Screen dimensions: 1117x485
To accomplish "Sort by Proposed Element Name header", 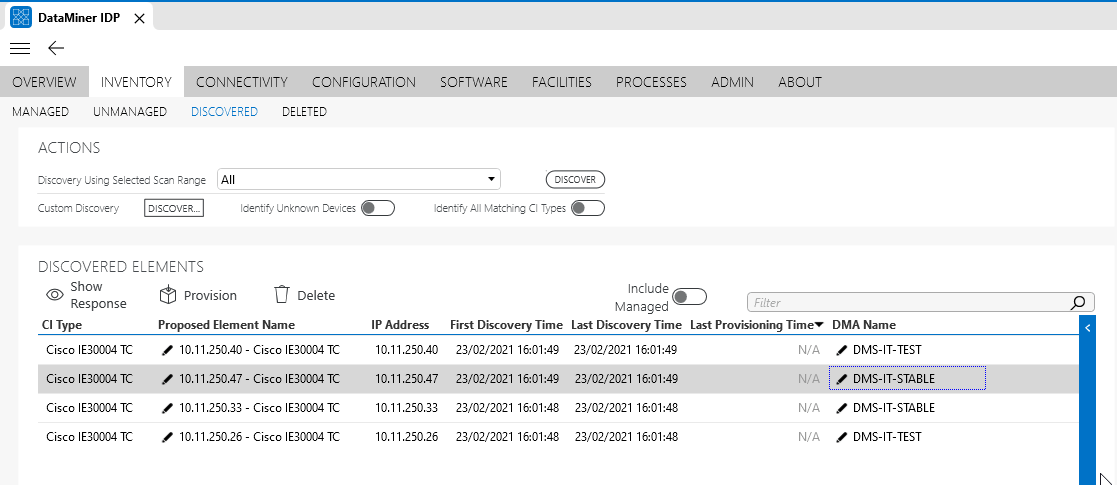I will [x=226, y=325].
